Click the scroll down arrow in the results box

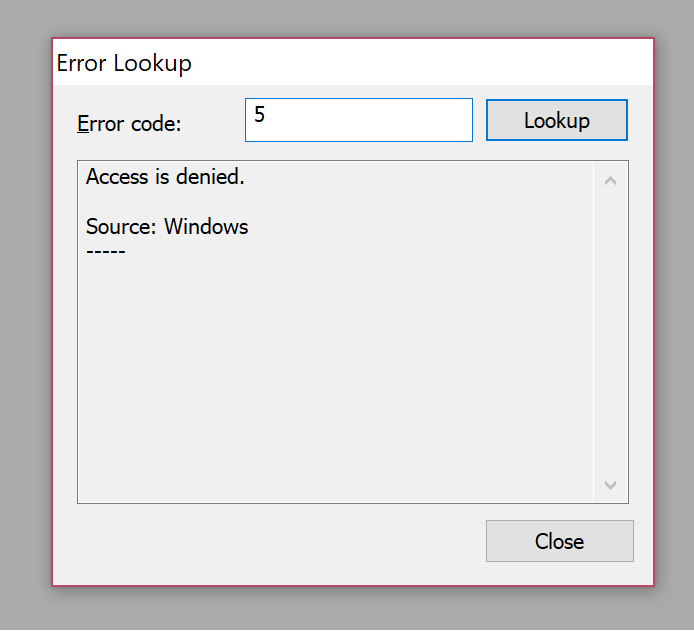(x=610, y=485)
